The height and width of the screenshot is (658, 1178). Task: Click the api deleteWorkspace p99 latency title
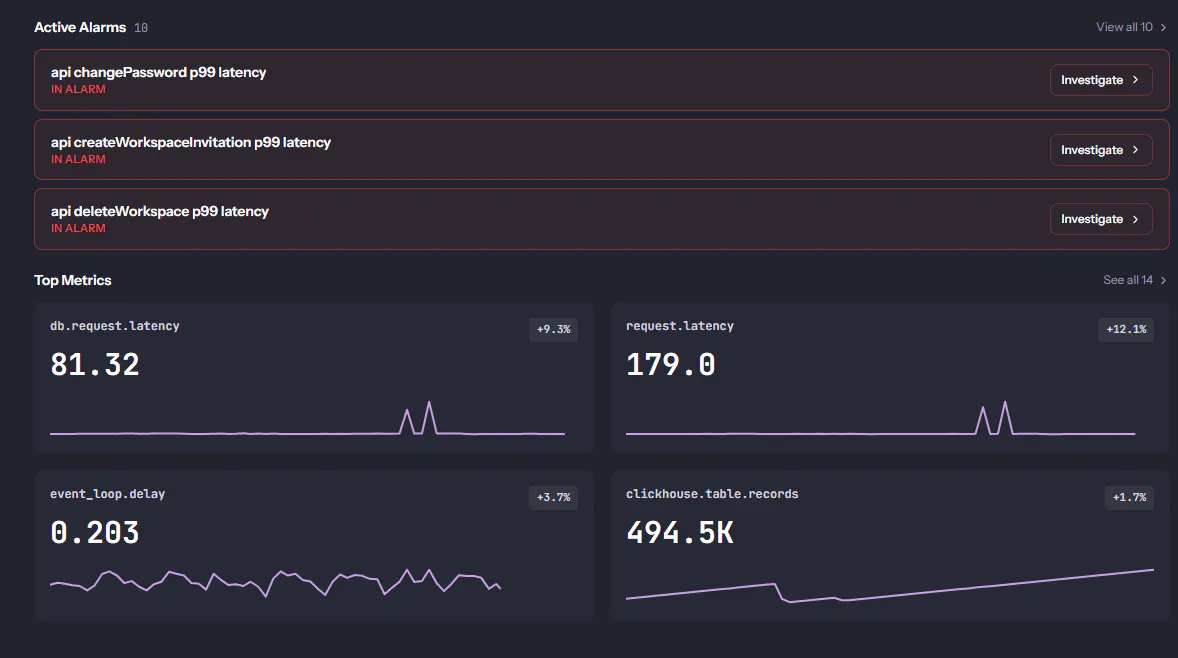[159, 211]
